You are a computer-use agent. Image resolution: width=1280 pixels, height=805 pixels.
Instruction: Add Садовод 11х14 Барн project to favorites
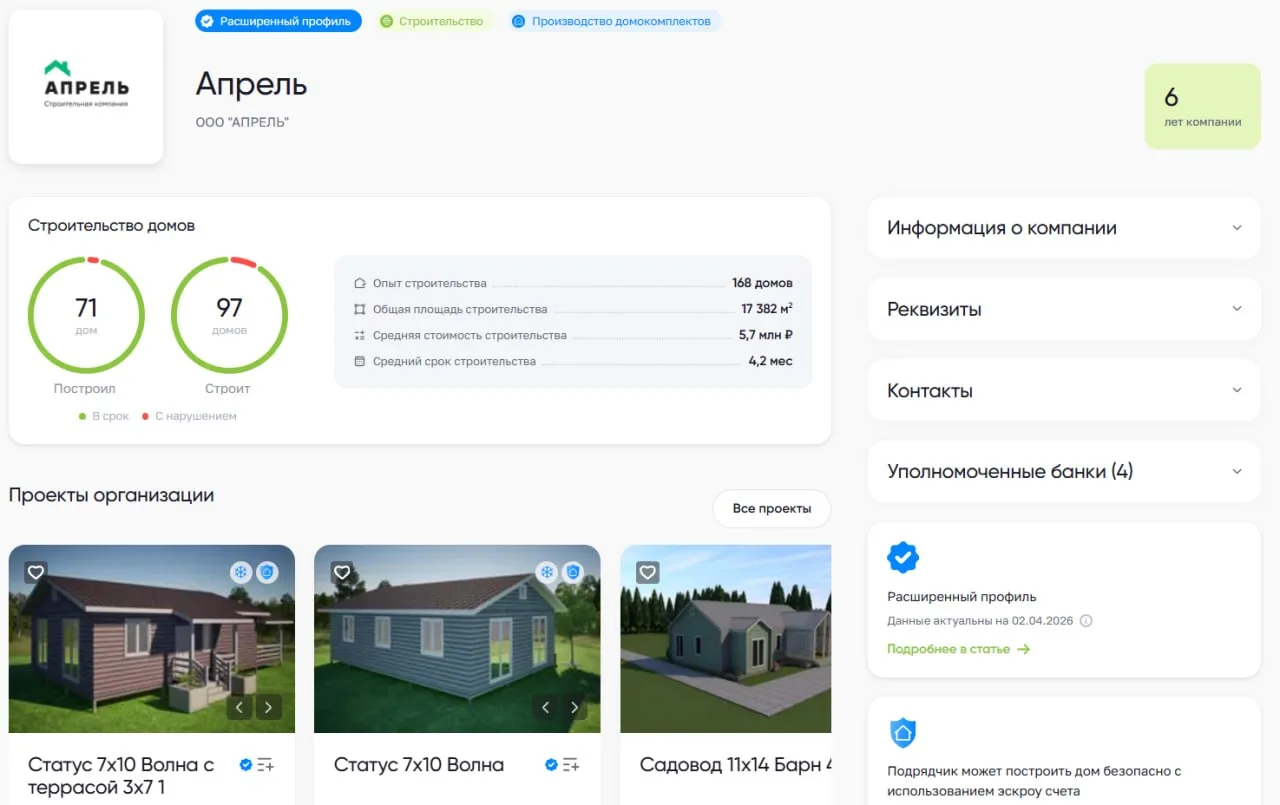pyautogui.click(x=648, y=572)
